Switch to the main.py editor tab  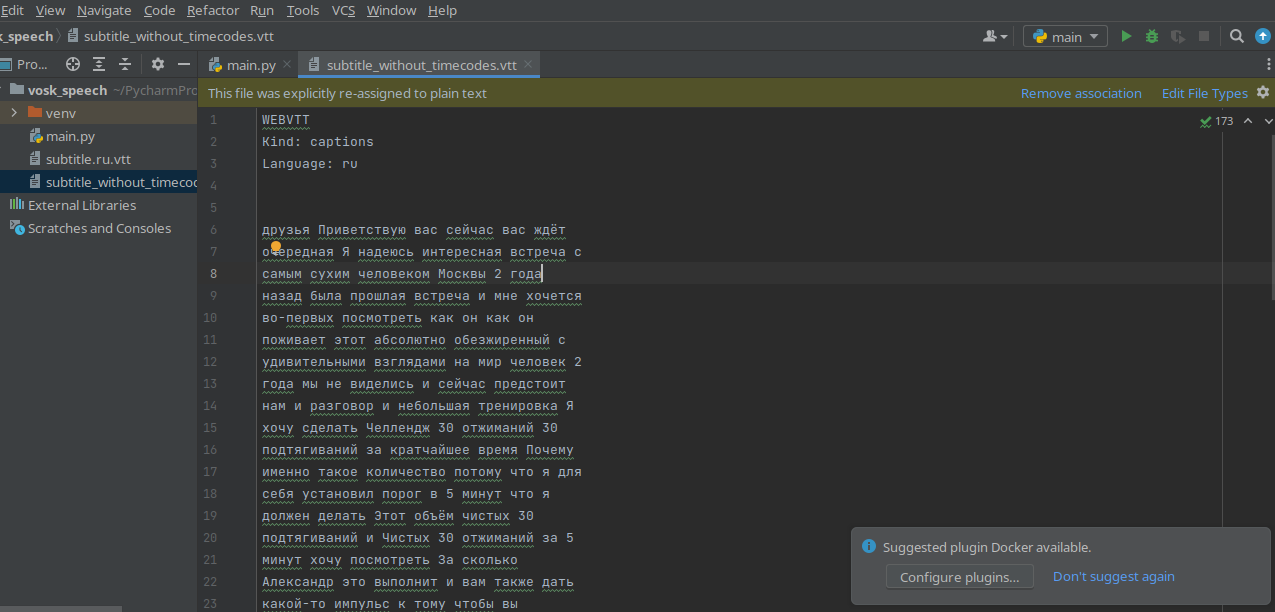click(250, 65)
